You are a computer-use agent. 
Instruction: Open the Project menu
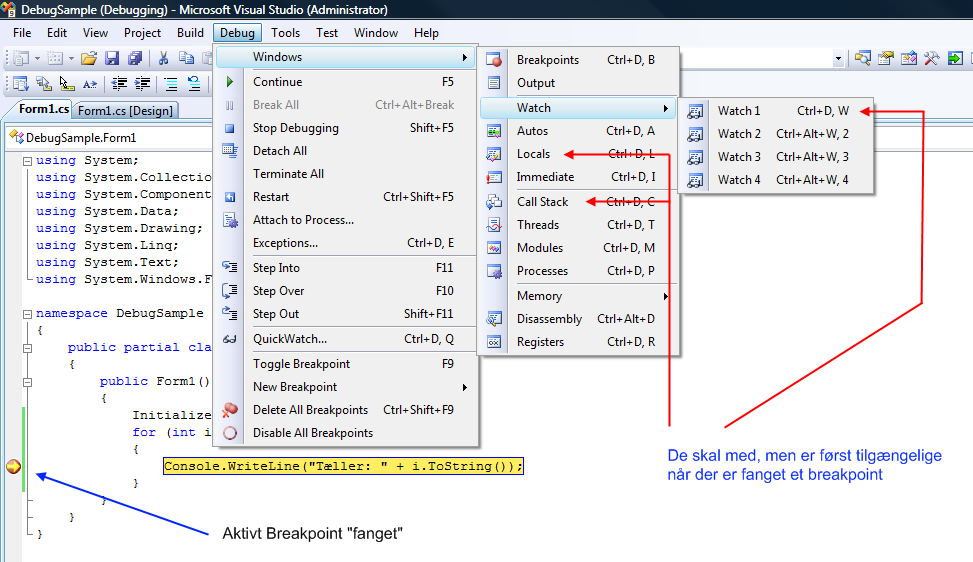(x=142, y=33)
